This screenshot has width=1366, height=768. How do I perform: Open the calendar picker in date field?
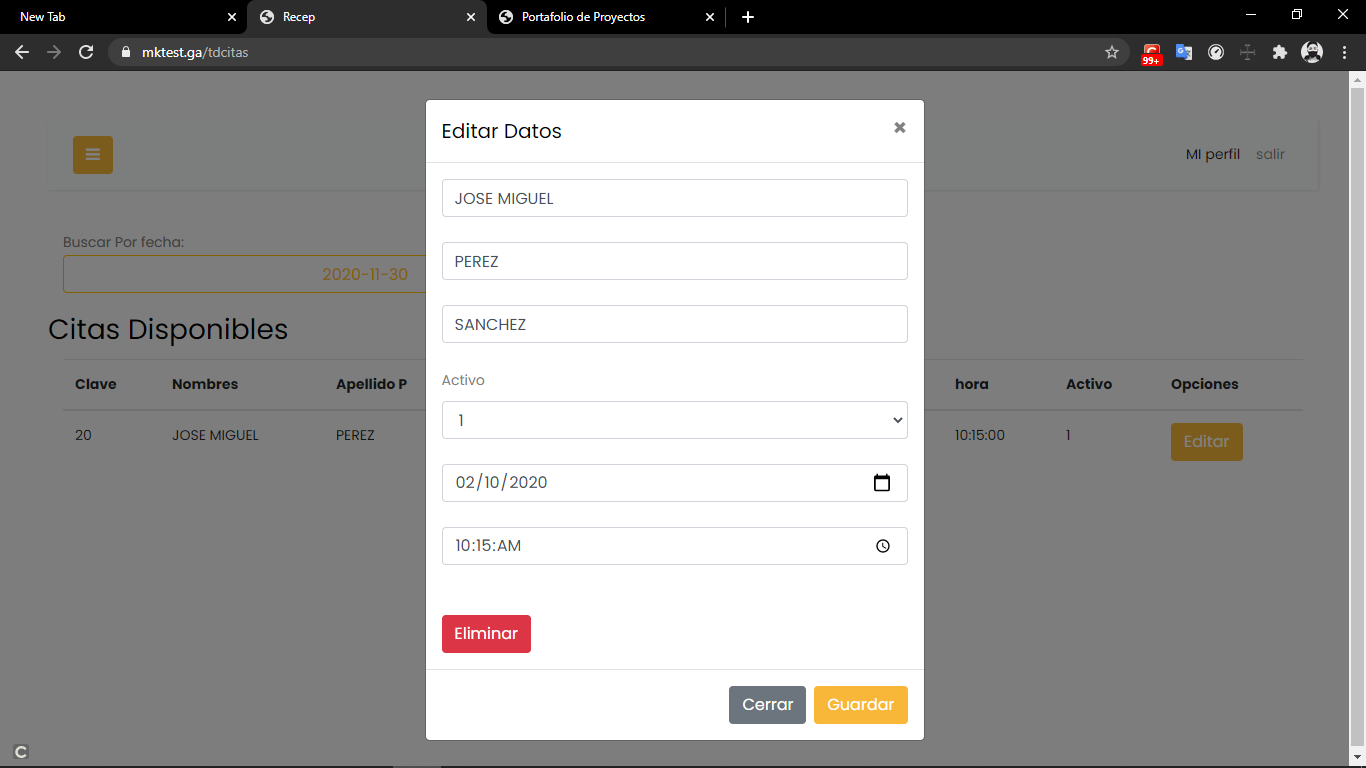click(x=881, y=483)
